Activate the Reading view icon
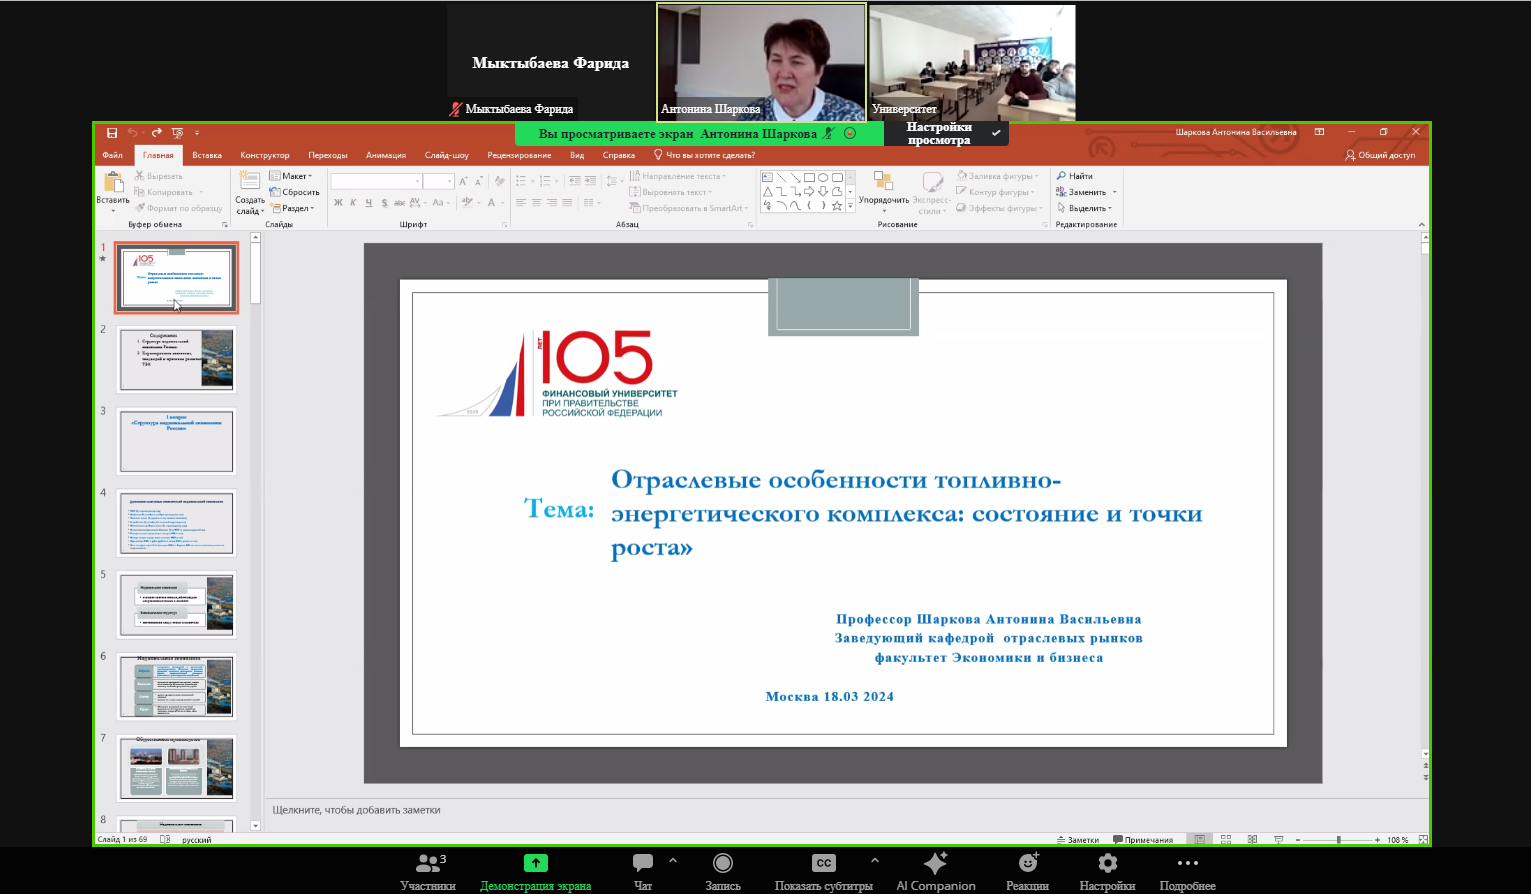 pyautogui.click(x=1252, y=839)
